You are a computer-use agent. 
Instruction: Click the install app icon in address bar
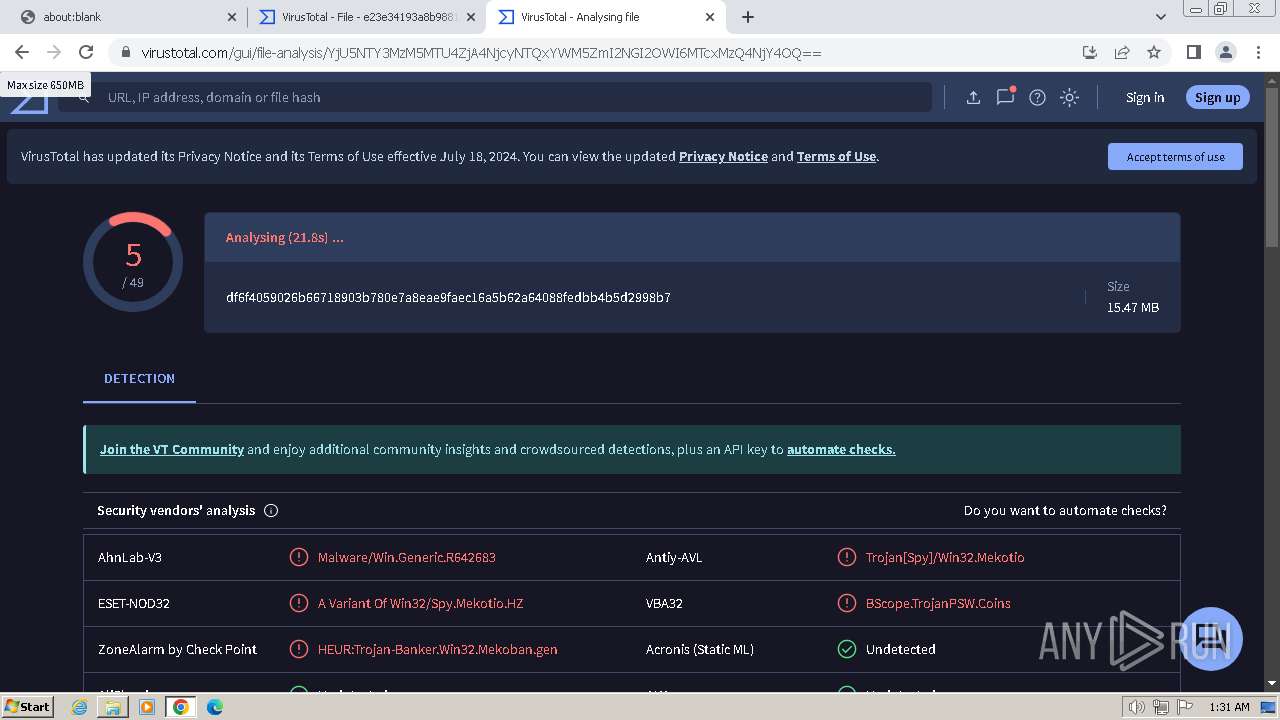pos(1090,52)
